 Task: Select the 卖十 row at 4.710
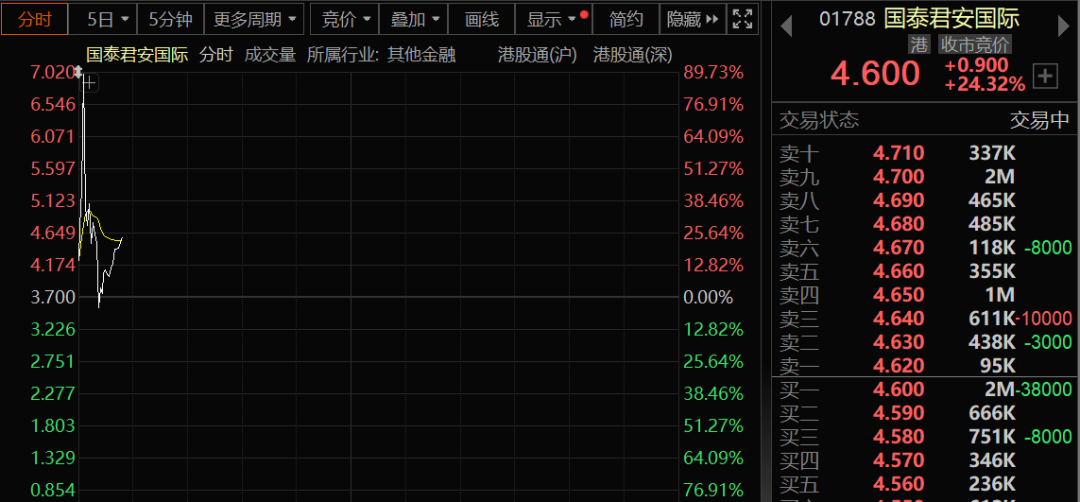[x=924, y=153]
